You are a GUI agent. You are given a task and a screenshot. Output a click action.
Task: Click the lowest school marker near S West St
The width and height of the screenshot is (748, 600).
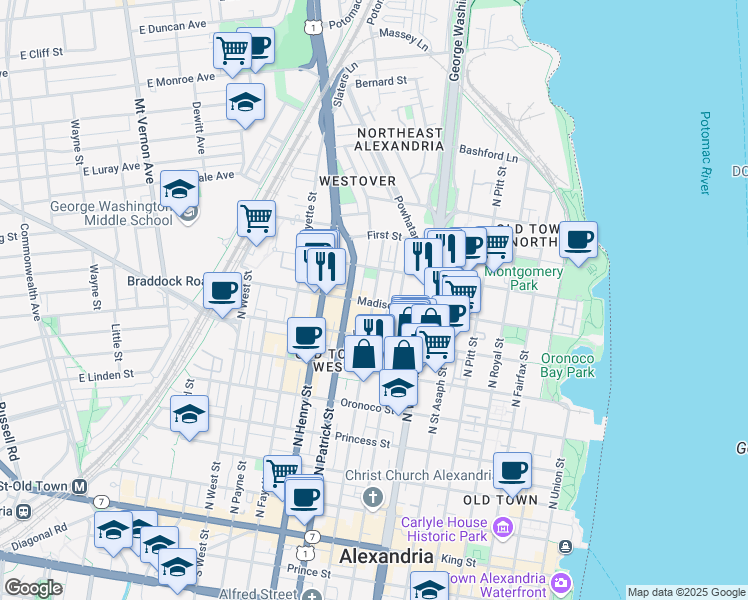pos(177,567)
